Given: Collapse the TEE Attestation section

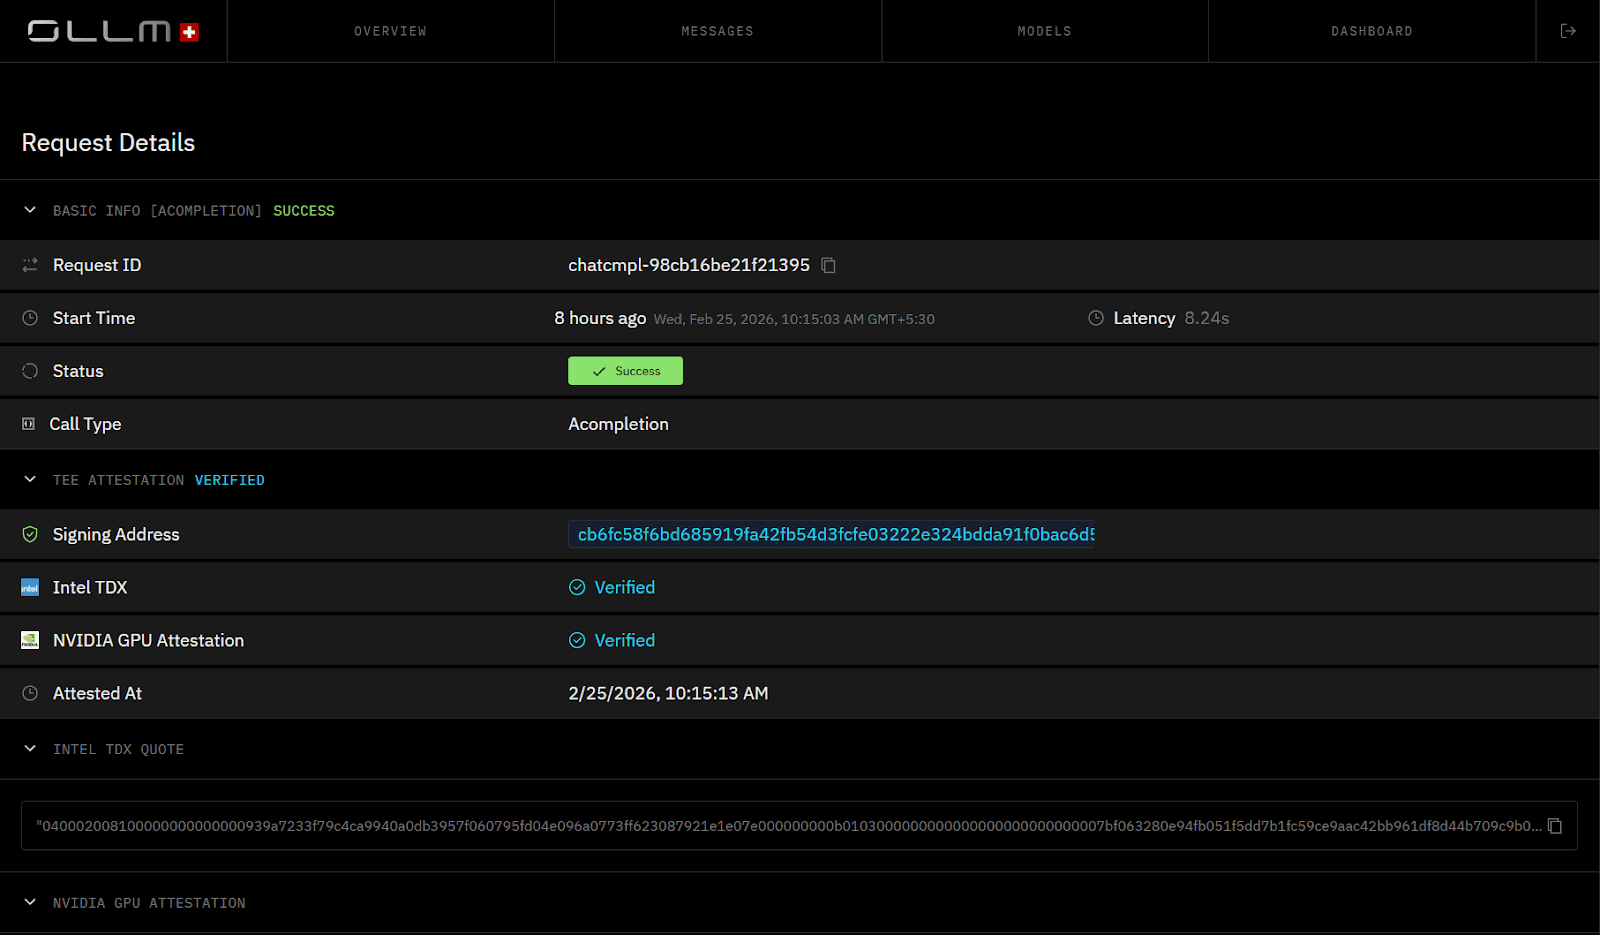Looking at the screenshot, I should (x=30, y=480).
